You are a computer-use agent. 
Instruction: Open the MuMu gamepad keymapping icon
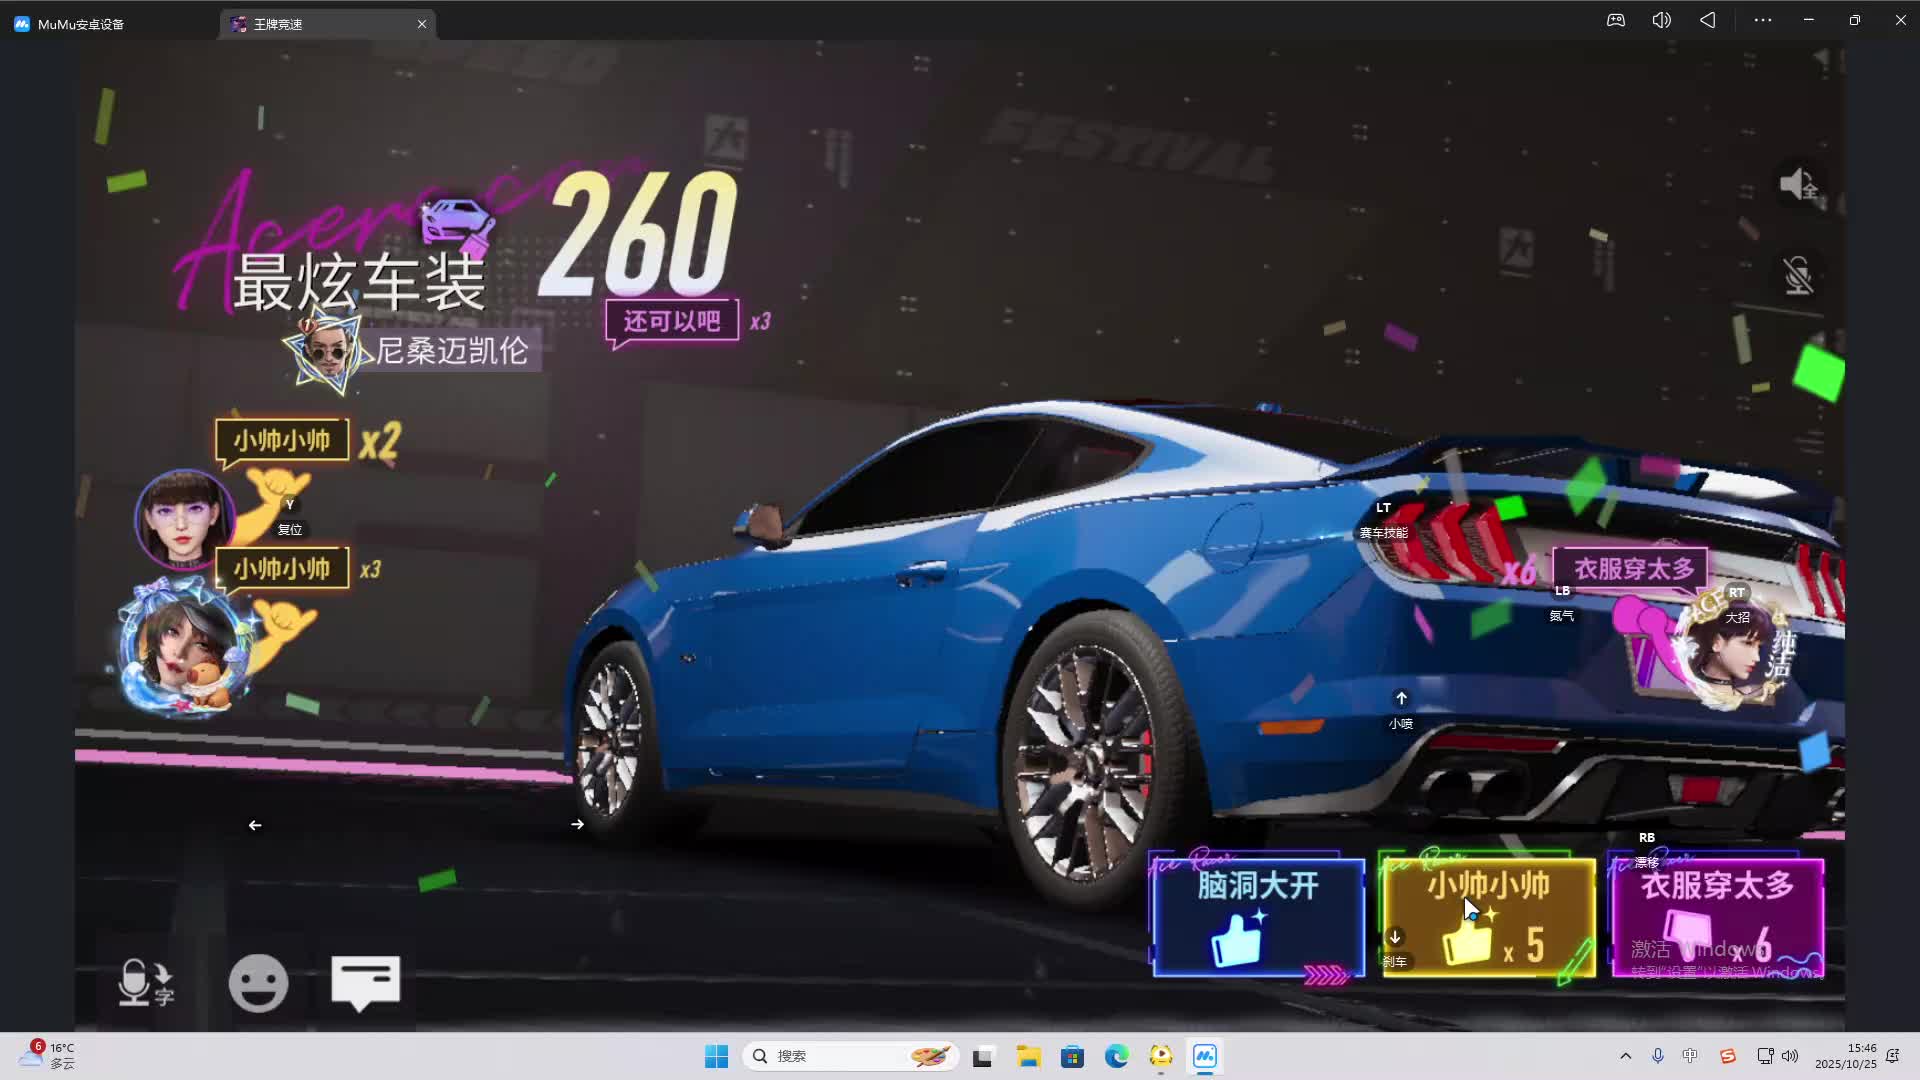[x=1615, y=20]
